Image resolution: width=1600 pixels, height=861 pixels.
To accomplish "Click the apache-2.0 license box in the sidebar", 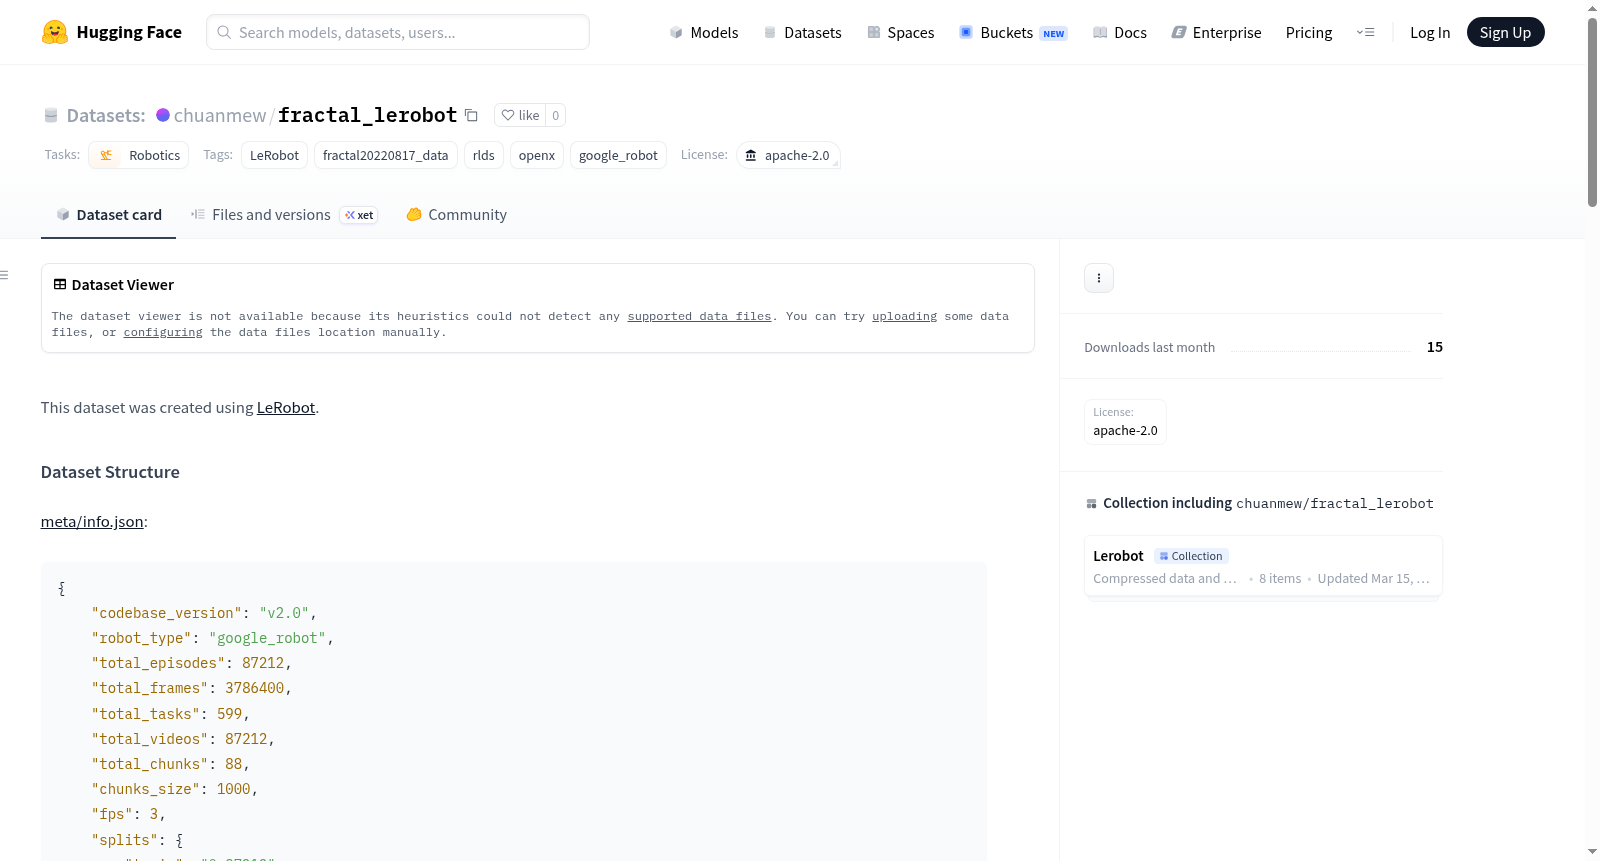I will pos(1125,422).
